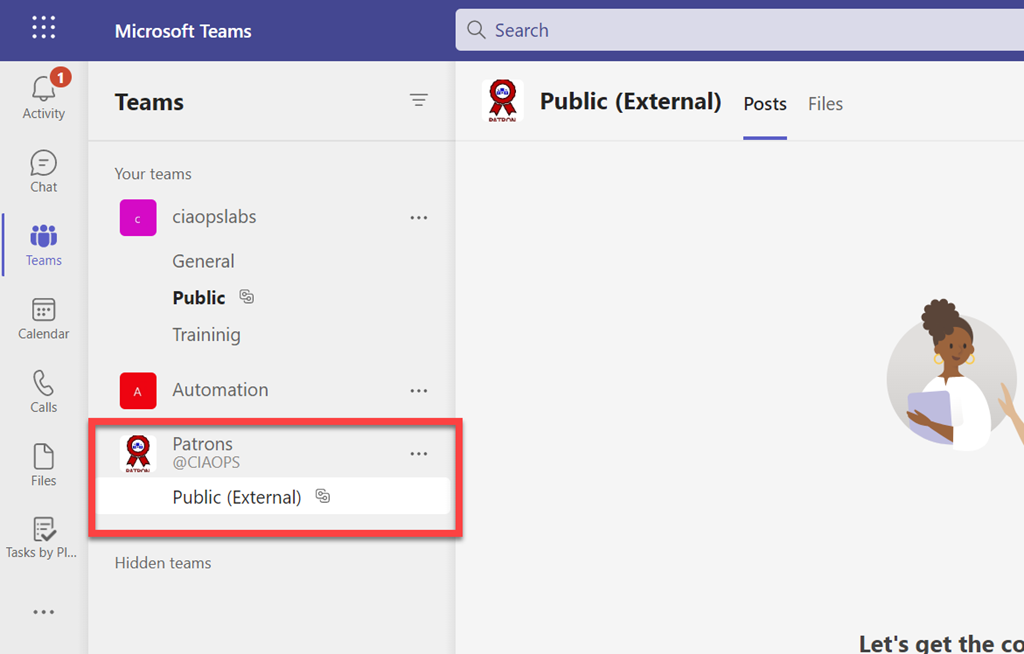This screenshot has height=654, width=1024.
Task: Open the General channel
Action: [203, 261]
